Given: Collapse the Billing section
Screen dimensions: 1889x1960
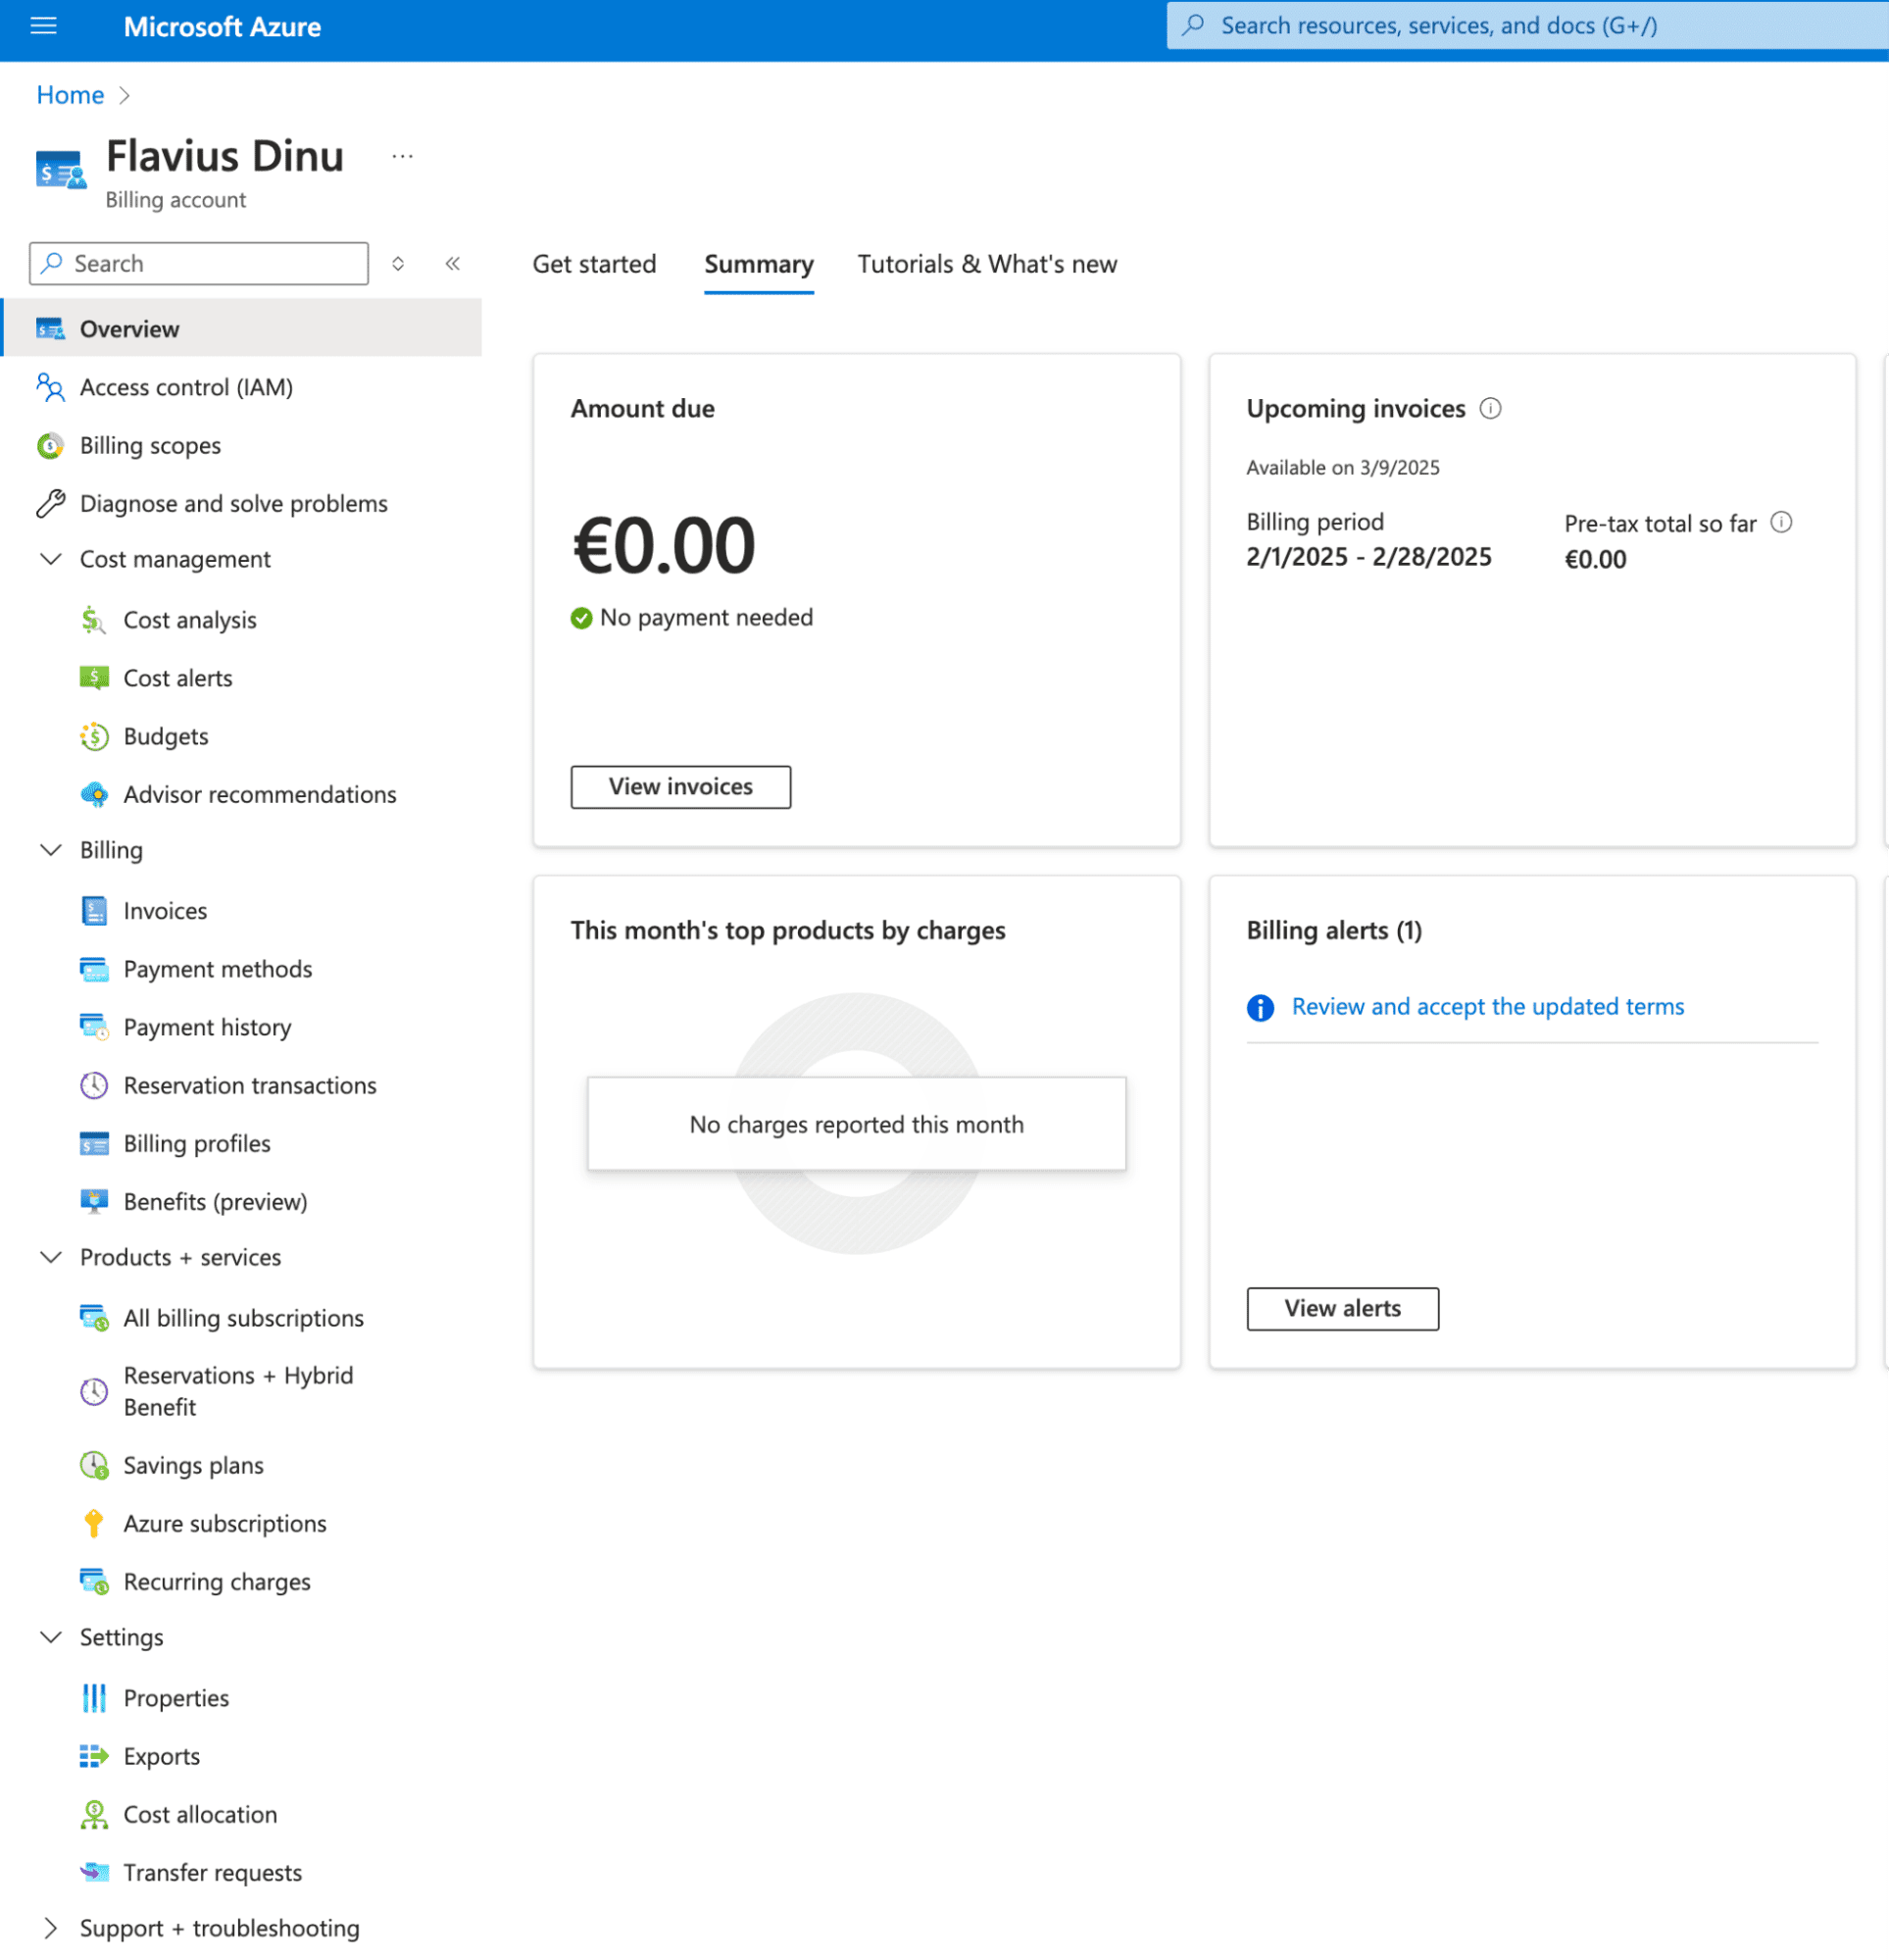Looking at the screenshot, I should tap(50, 850).
